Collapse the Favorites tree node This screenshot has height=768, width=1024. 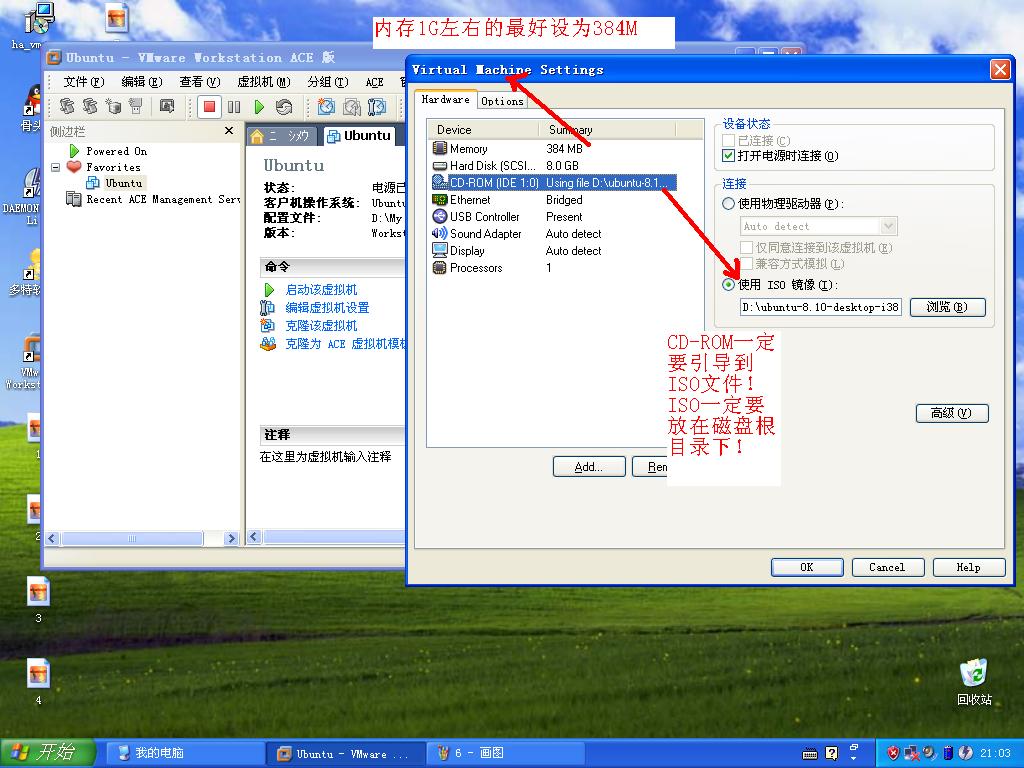coord(56,167)
